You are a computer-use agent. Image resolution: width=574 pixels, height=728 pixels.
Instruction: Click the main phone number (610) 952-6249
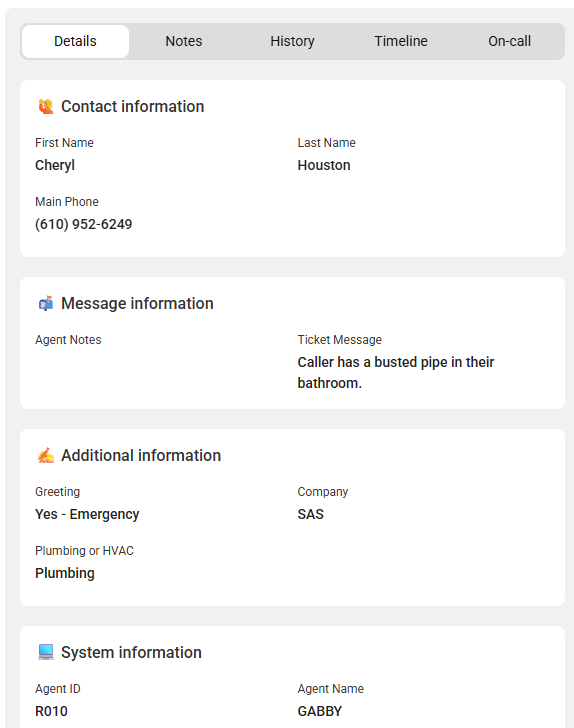84,224
